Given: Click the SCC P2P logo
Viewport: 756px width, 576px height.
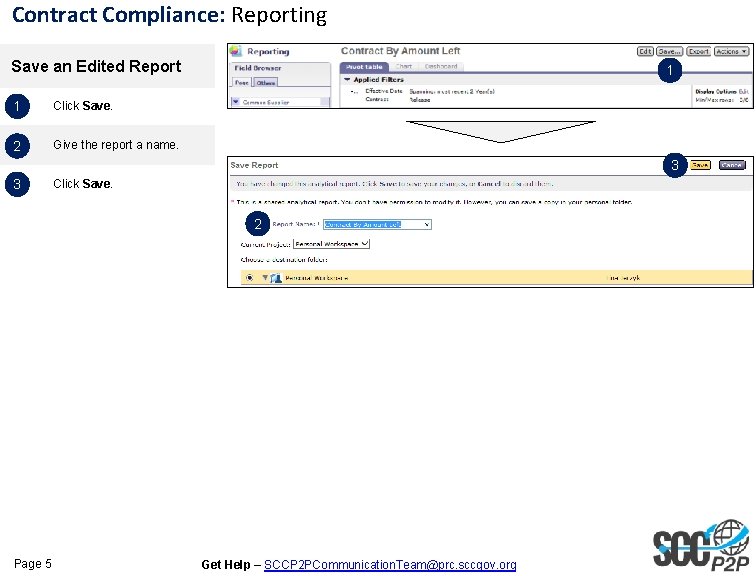Looking at the screenshot, I should 702,545.
